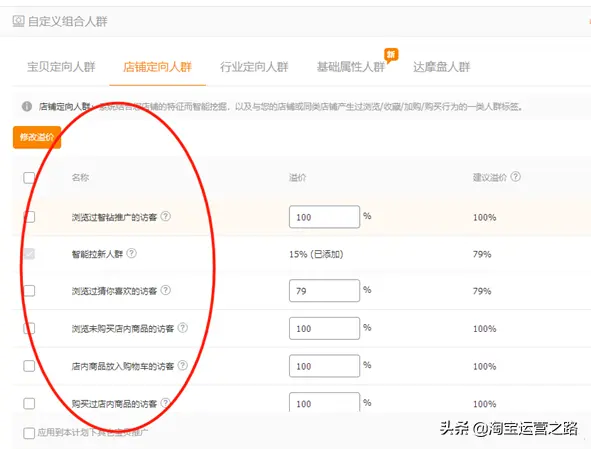Click premium input for 浏览未购买店内商品的访客
Image resolution: width=591 pixels, height=449 pixels.
pos(325,328)
